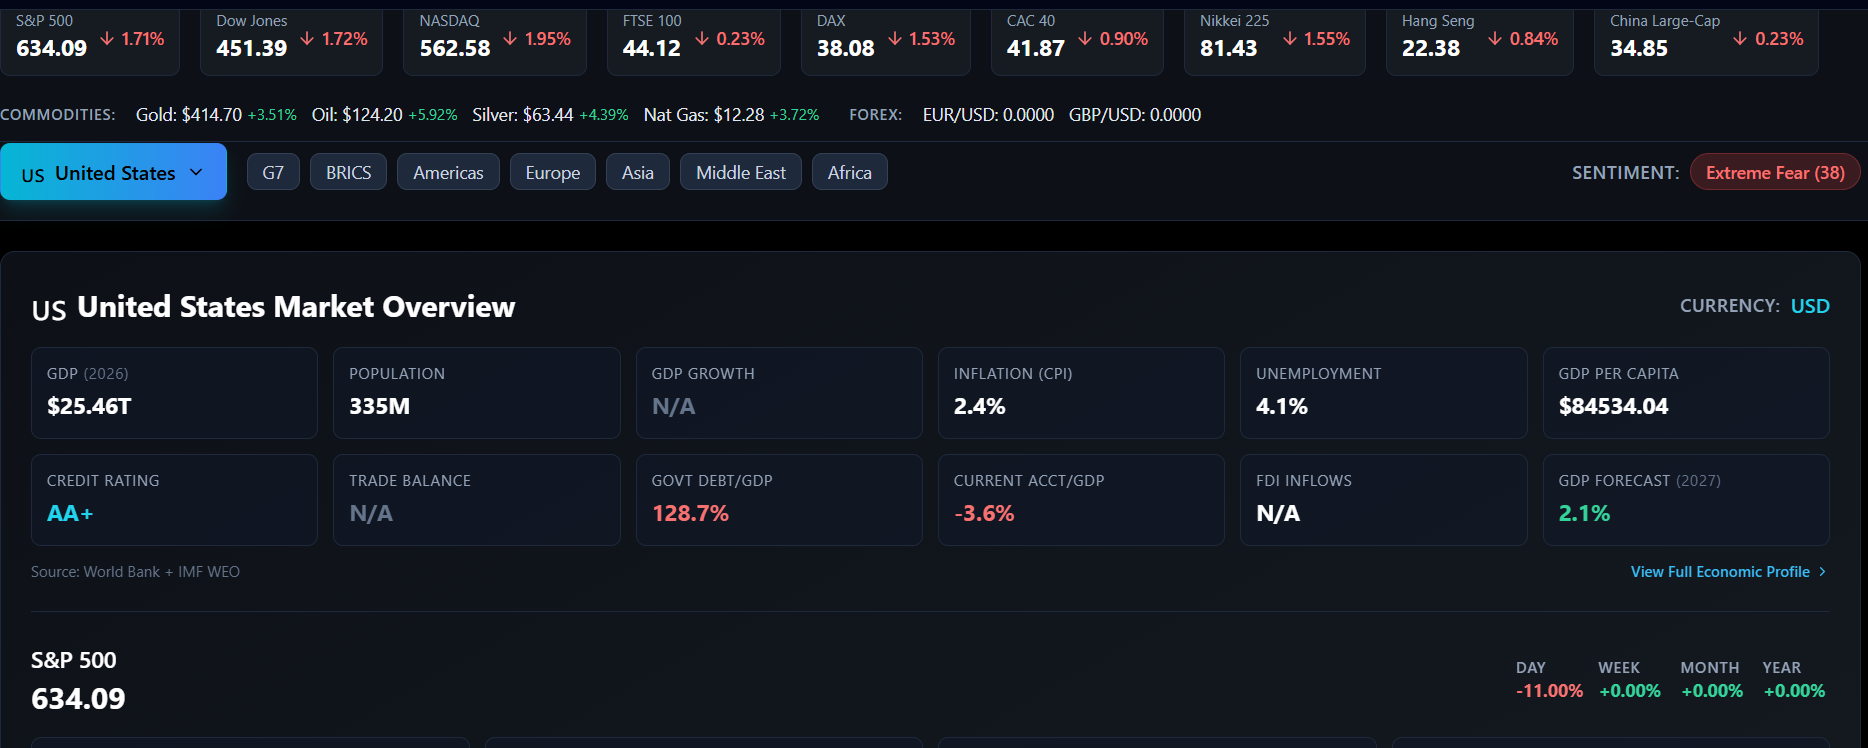The width and height of the screenshot is (1868, 748).
Task: Click the Extreme Fear (38) sentiment badge
Action: pyautogui.click(x=1775, y=172)
